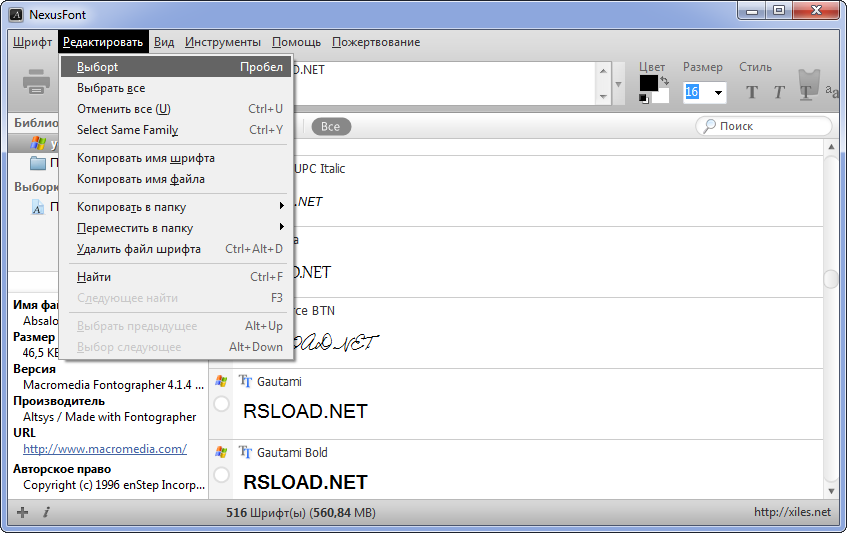This screenshot has height=533, width=847.
Task: Click the plus icon in status bar
Action: [x=23, y=512]
